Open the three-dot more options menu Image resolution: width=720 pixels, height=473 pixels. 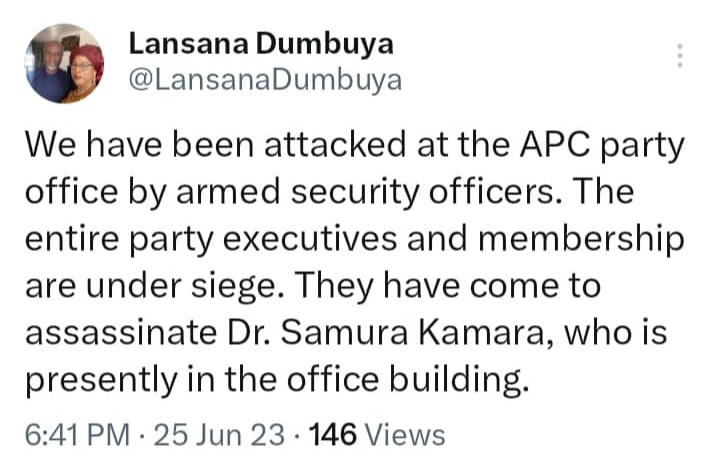[680, 56]
